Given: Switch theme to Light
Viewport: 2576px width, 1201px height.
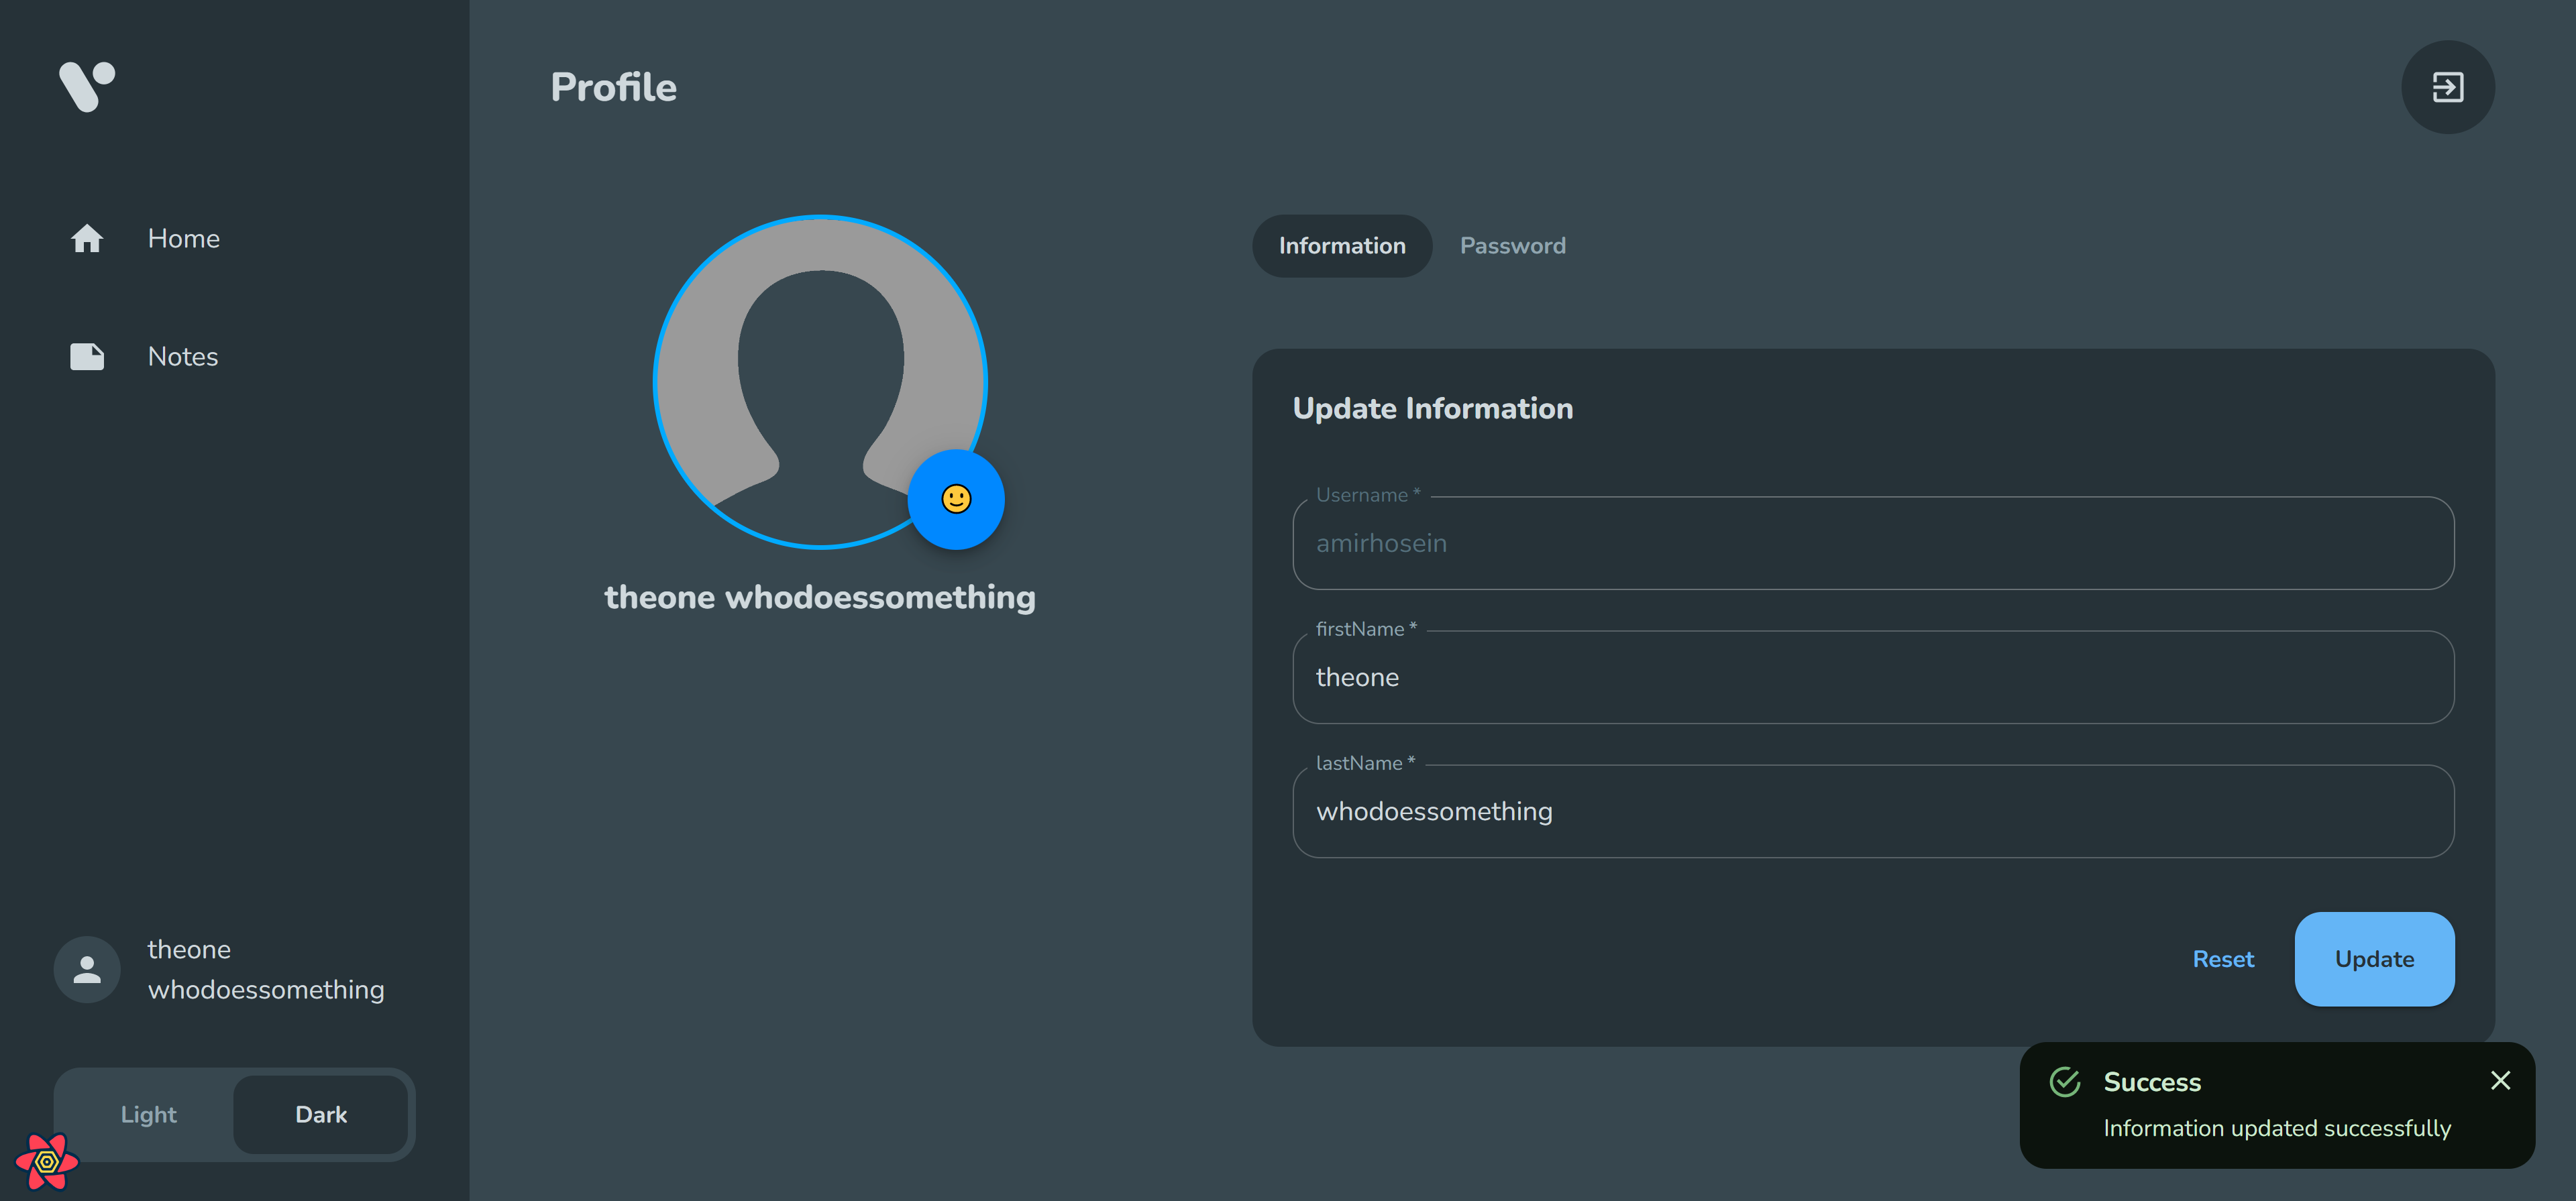Looking at the screenshot, I should click(x=148, y=1114).
